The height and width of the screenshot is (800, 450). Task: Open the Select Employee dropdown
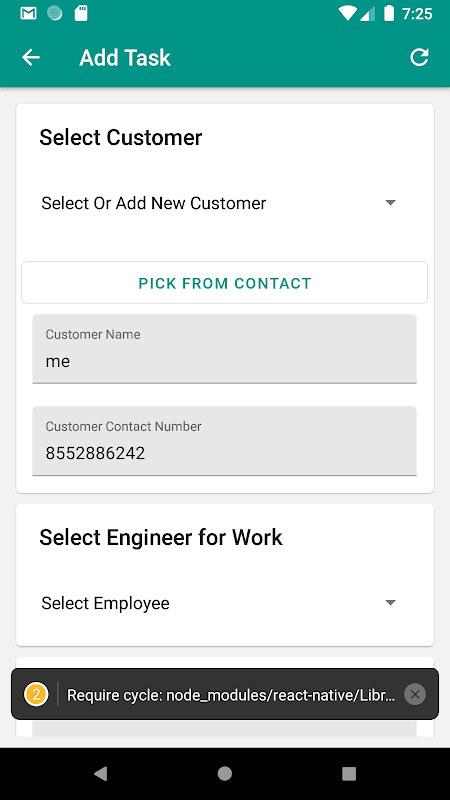tap(225, 603)
